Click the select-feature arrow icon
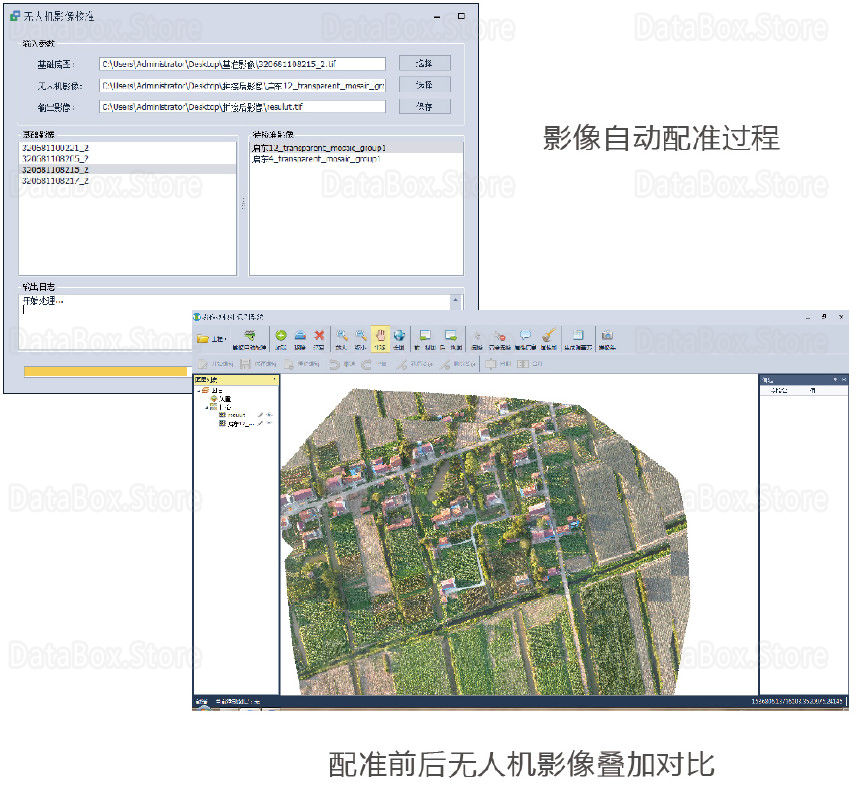Image resolution: width=858 pixels, height=792 pixels. (477, 336)
